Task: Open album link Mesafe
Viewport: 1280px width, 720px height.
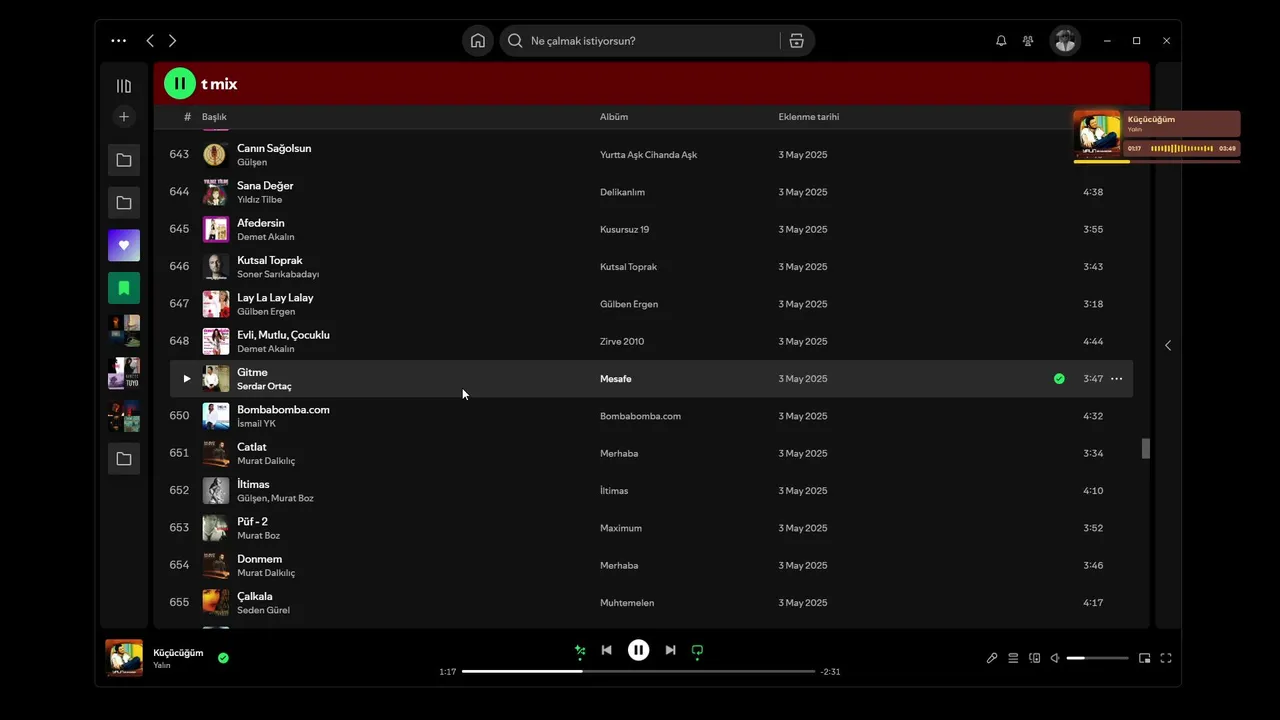Action: (616, 379)
